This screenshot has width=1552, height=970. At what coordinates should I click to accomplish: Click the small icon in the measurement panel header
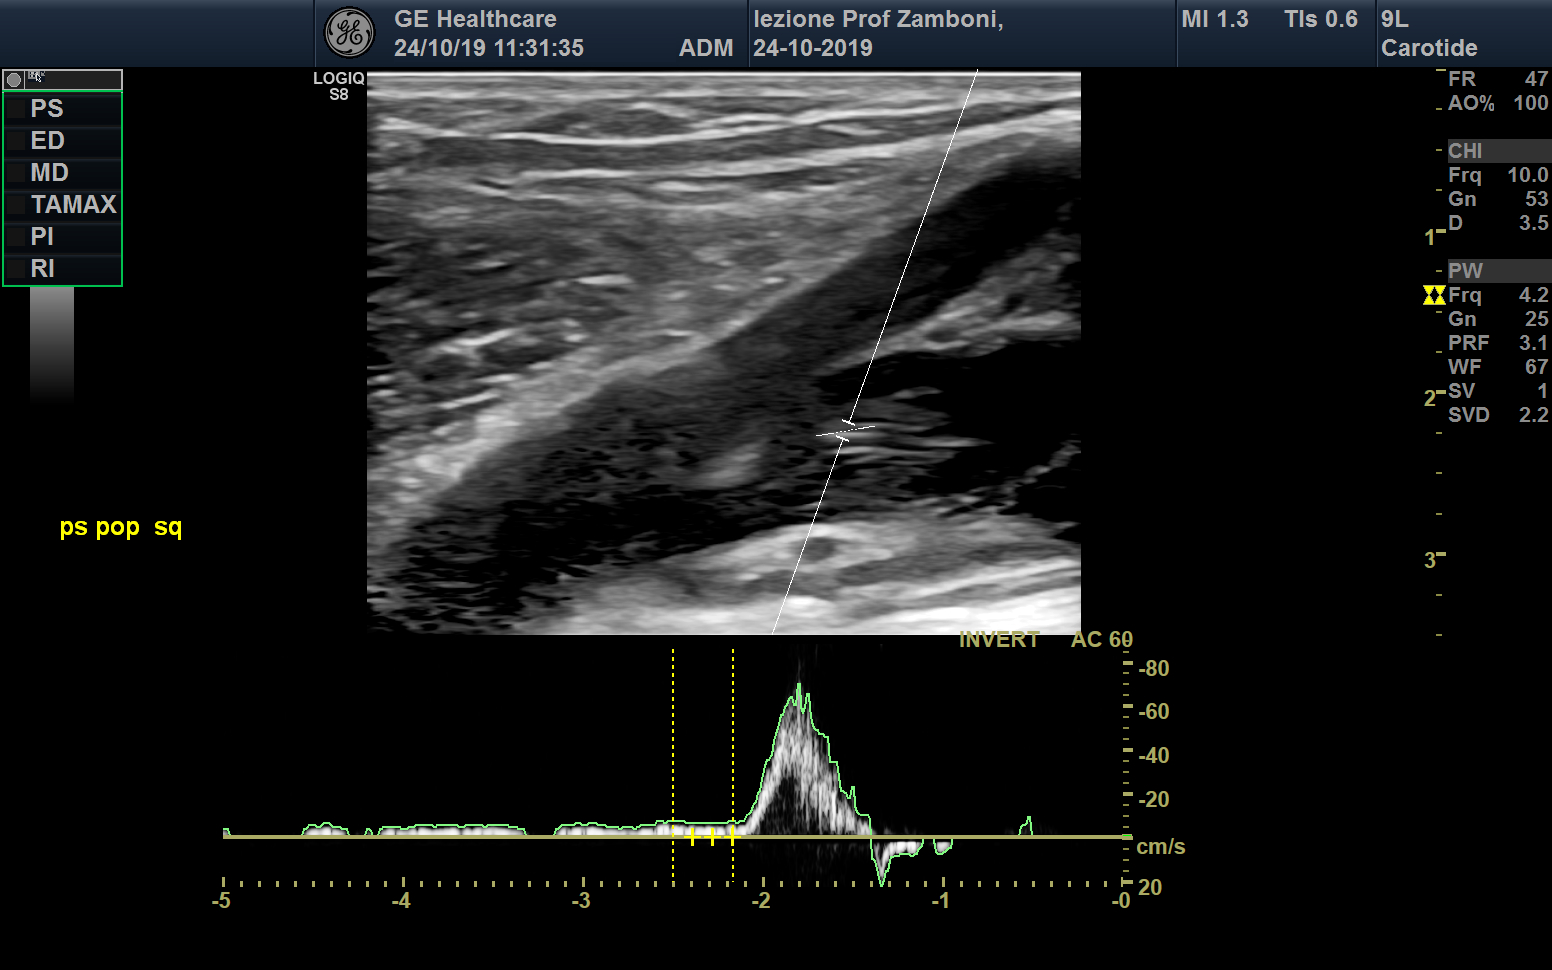pos(36,77)
